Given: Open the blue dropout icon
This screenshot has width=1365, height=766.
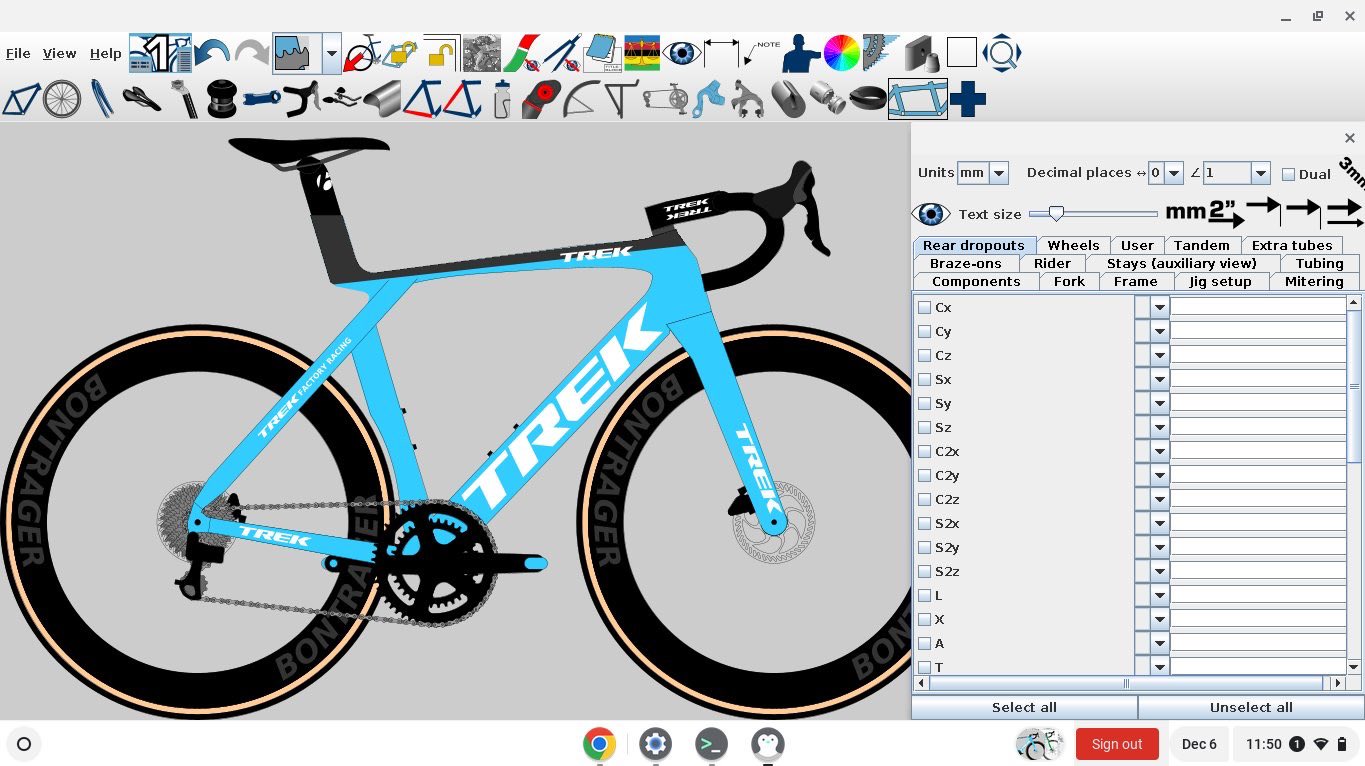Looking at the screenshot, I should (x=708, y=100).
